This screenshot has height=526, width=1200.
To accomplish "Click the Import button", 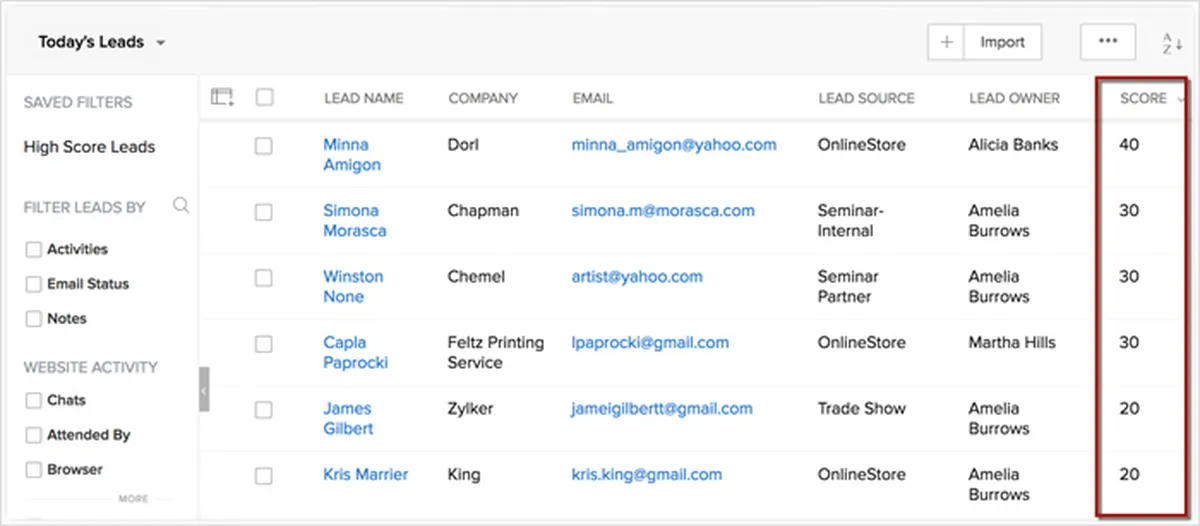I will click(1002, 42).
